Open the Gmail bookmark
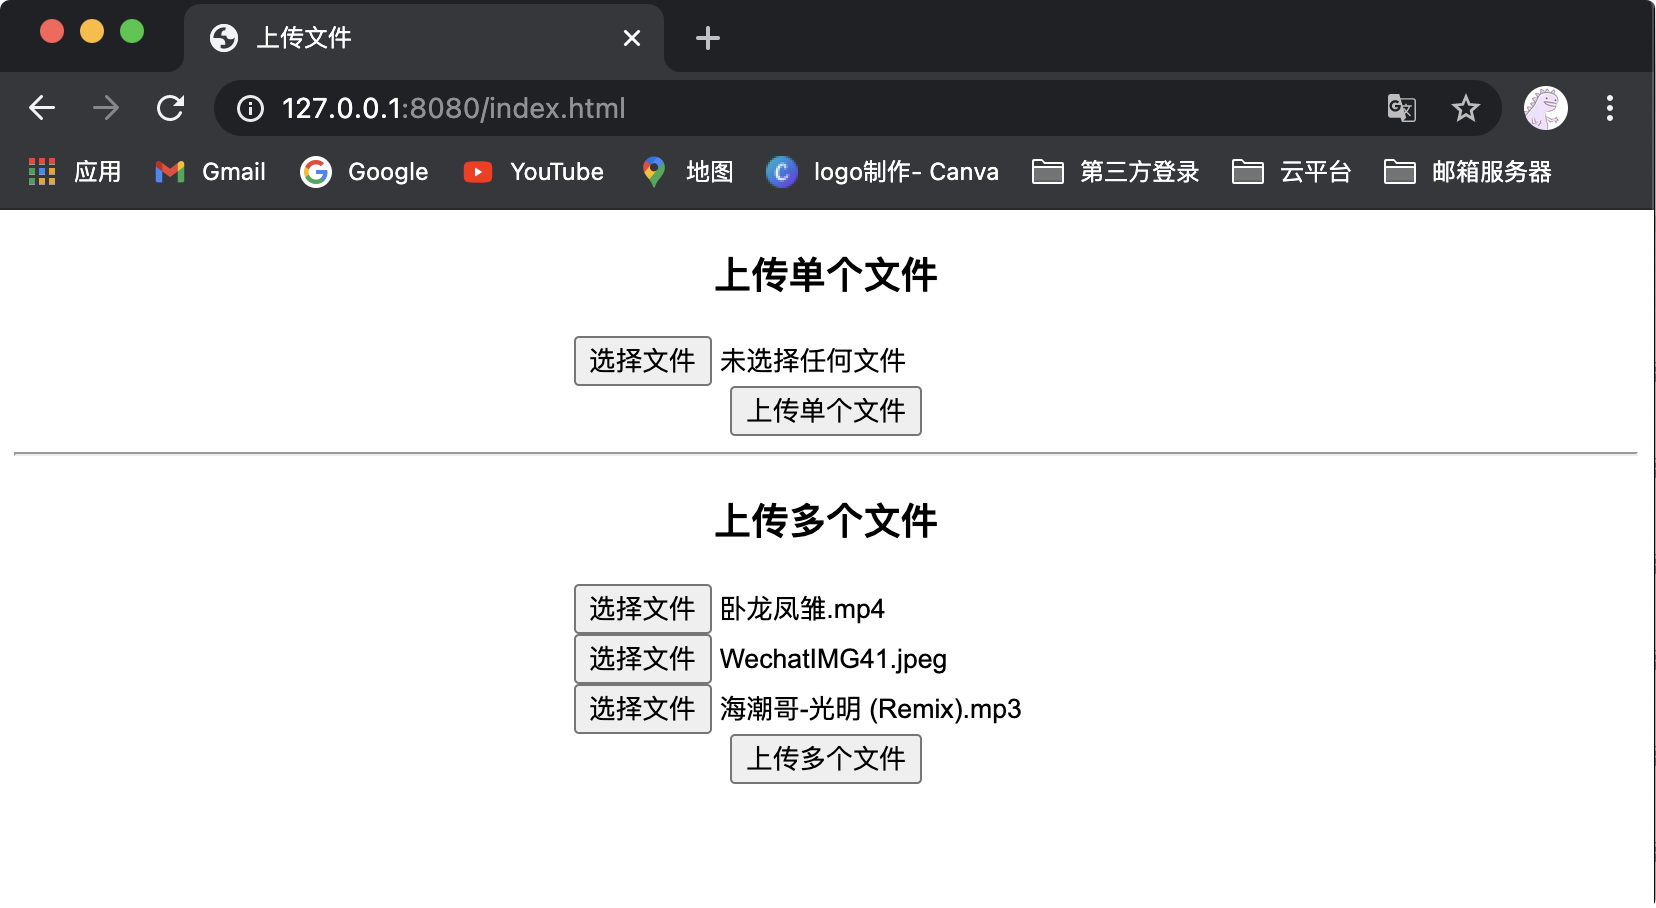 [211, 172]
